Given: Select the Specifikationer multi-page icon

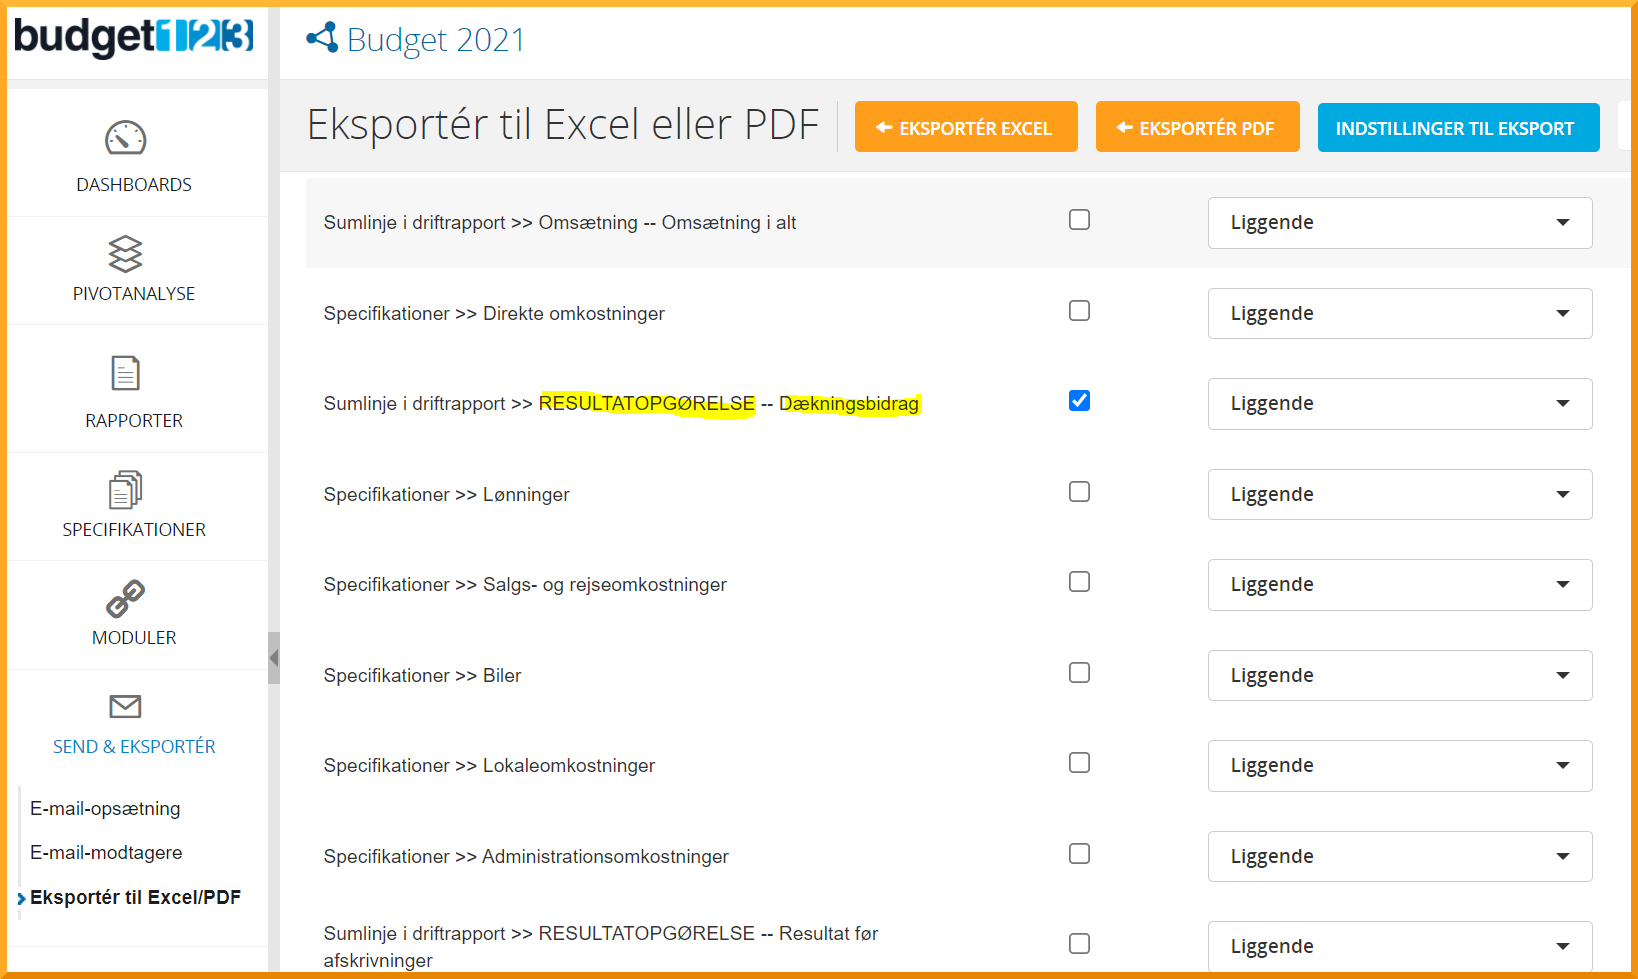Looking at the screenshot, I should (x=126, y=490).
